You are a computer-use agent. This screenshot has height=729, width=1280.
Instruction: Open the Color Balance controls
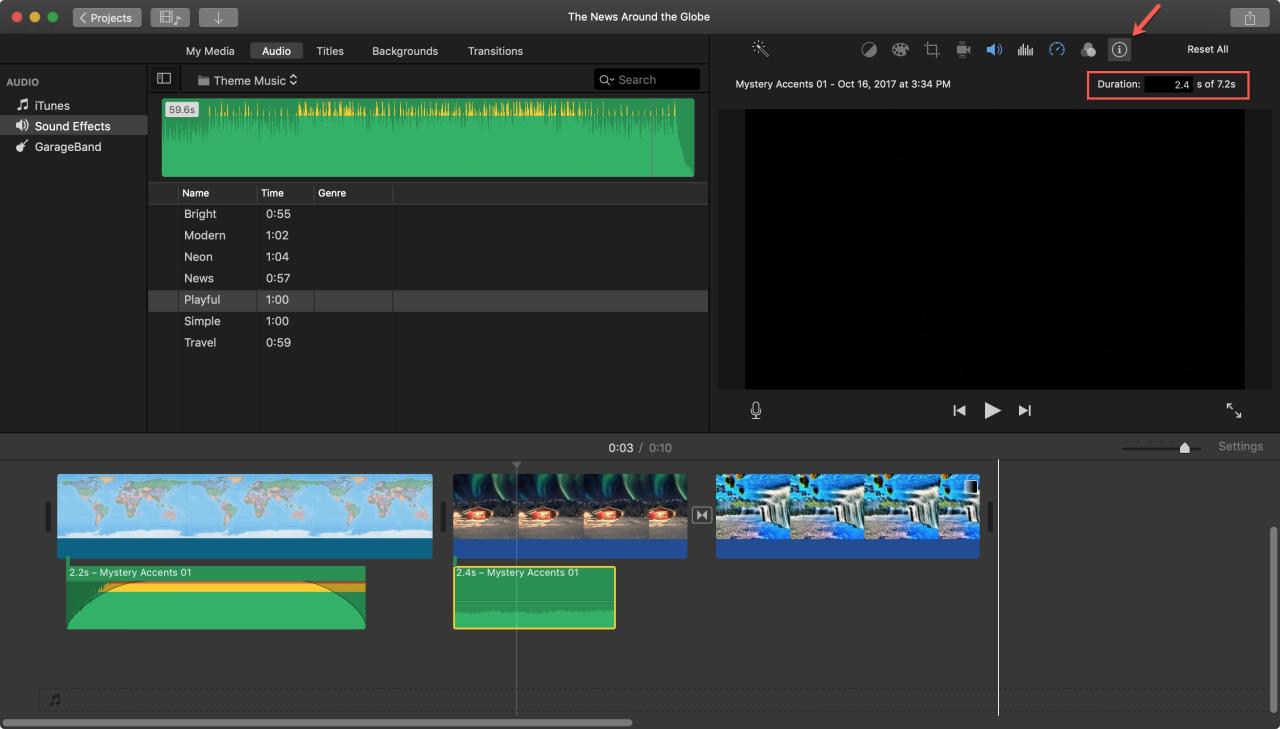coord(869,49)
